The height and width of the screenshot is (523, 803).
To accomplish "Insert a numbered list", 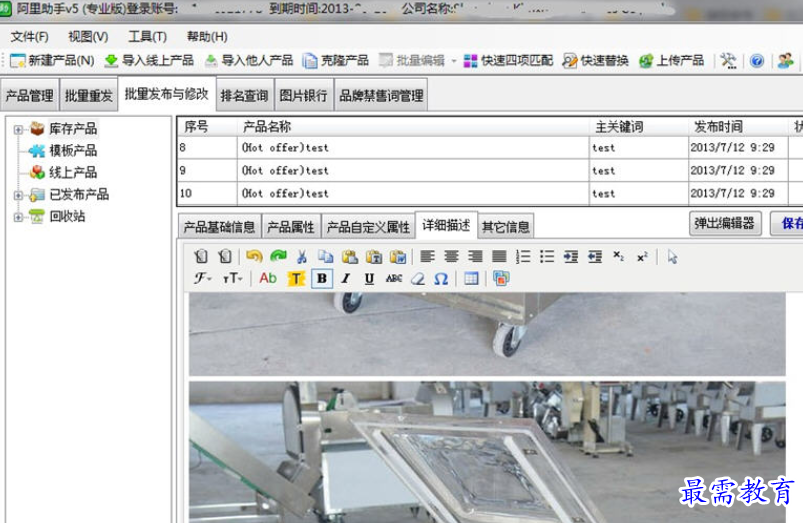I will click(523, 256).
